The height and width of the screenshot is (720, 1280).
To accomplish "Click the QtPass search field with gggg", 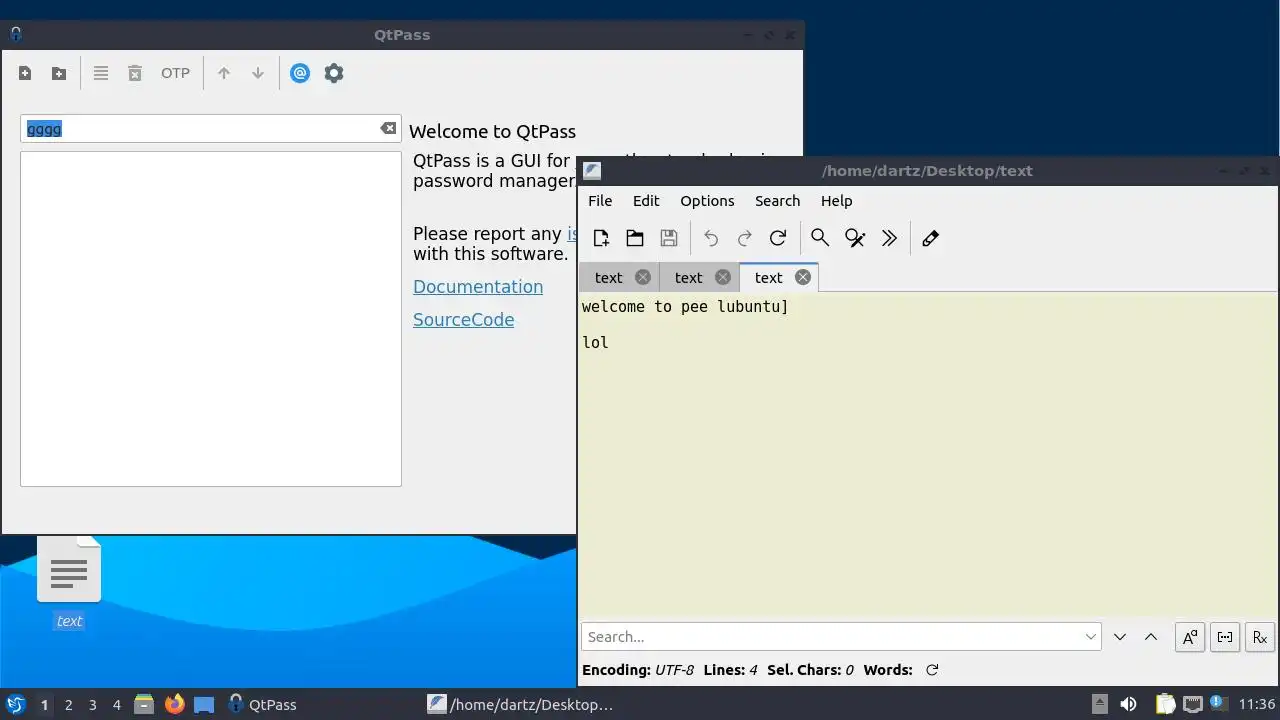I will tap(211, 128).
